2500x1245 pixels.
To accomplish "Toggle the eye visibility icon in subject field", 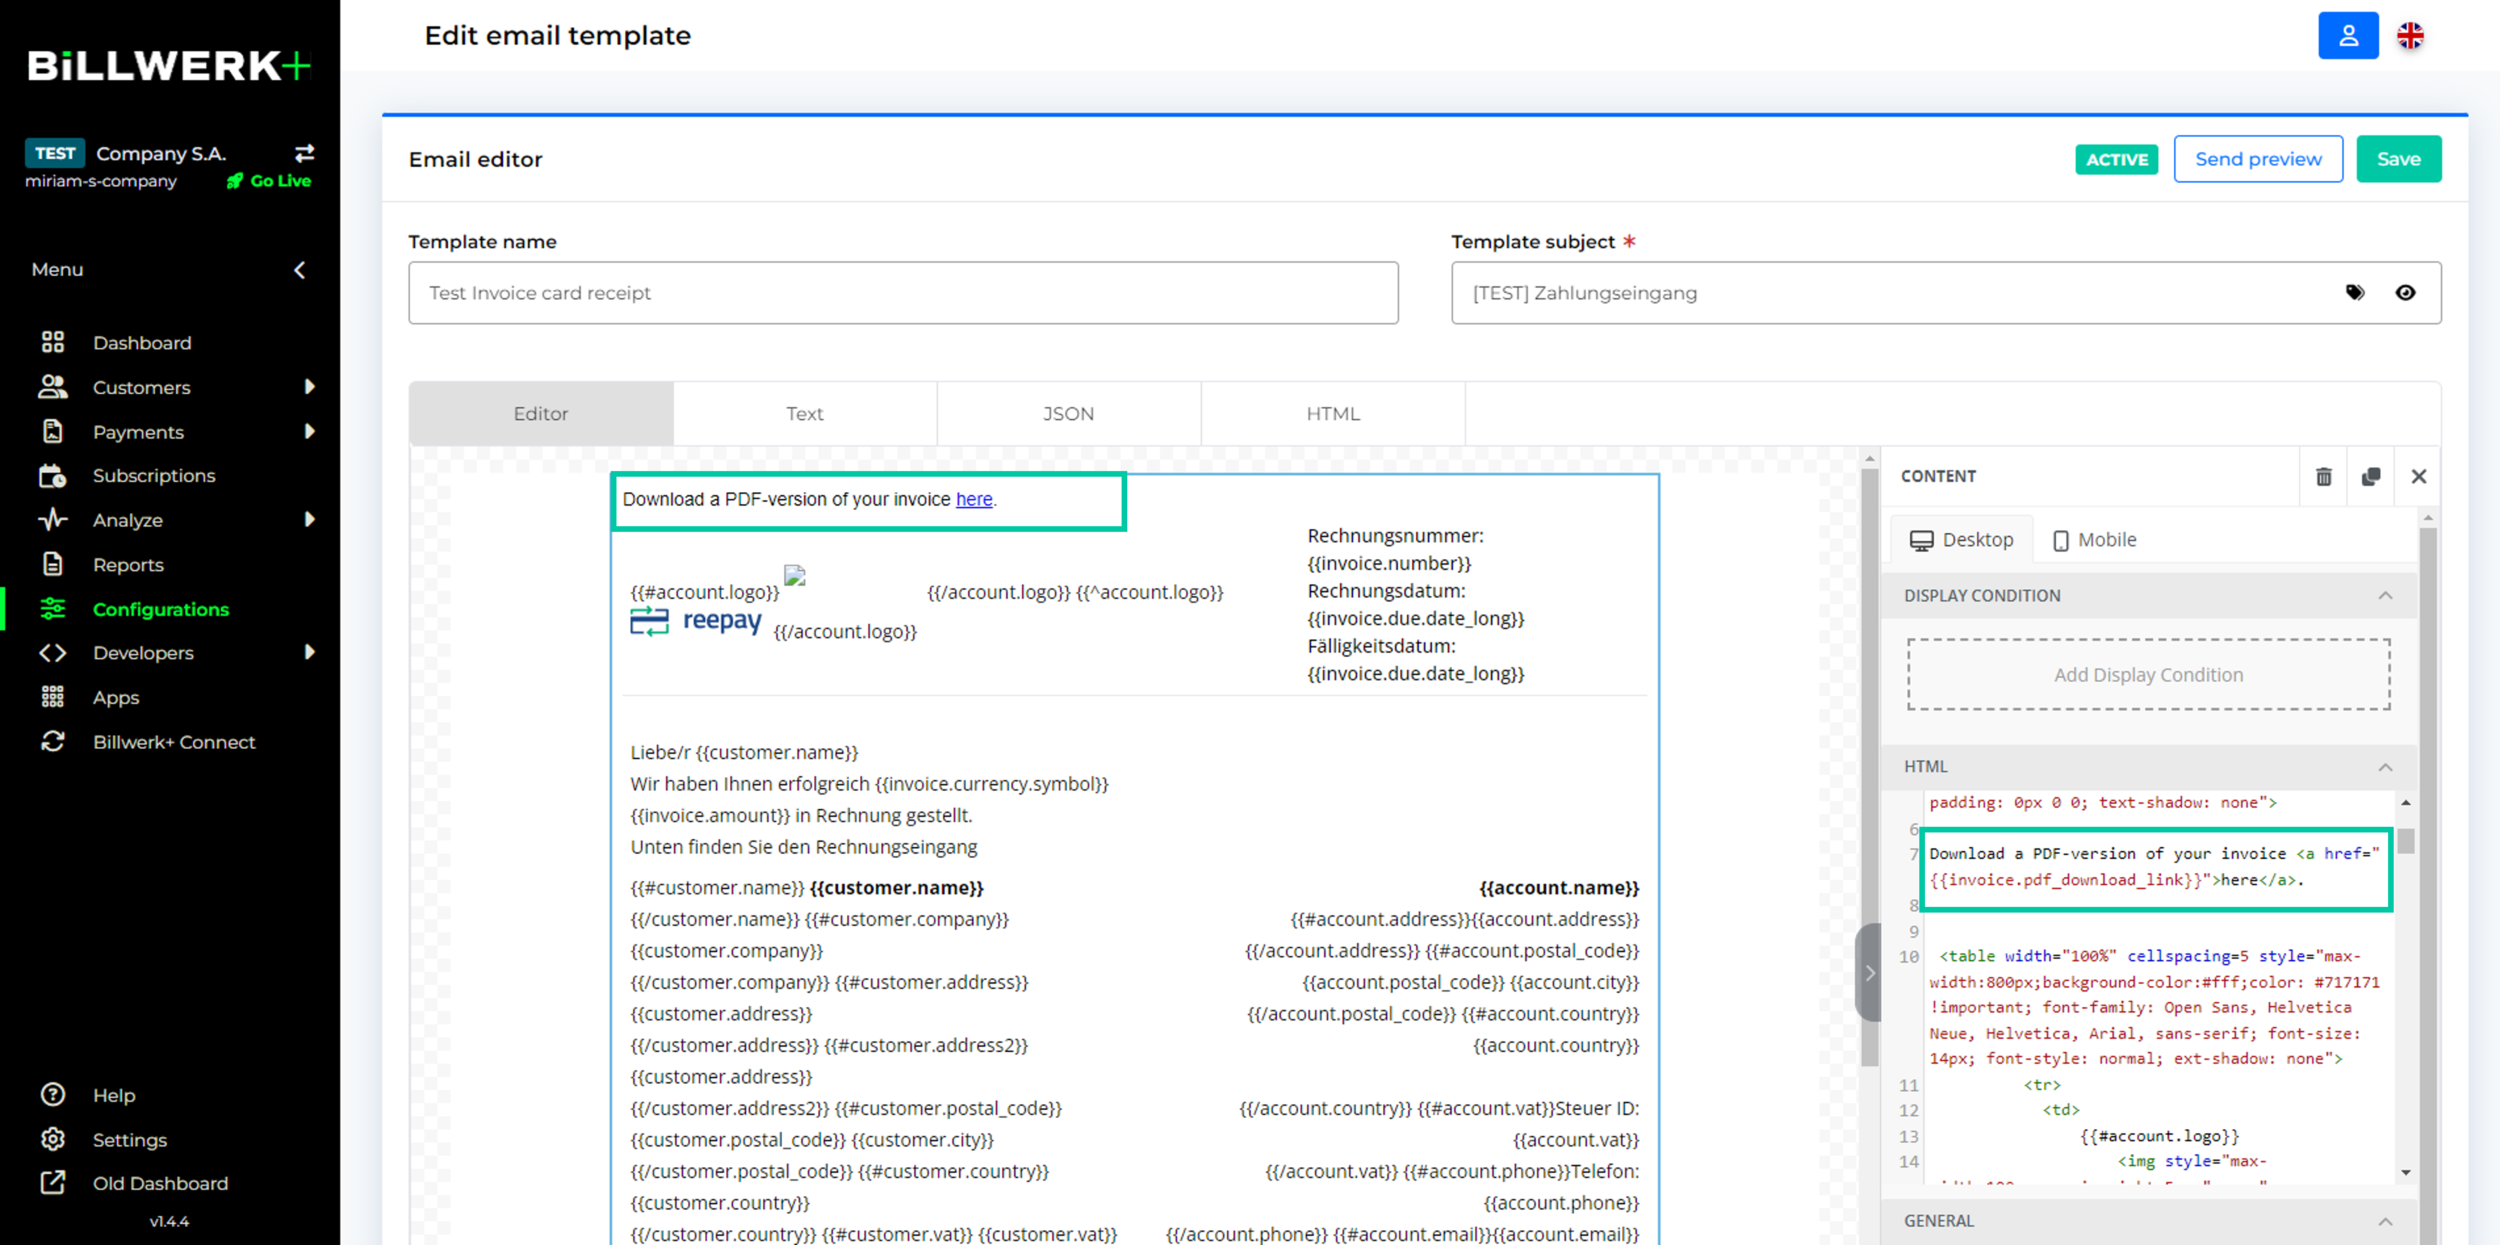I will (2406, 292).
